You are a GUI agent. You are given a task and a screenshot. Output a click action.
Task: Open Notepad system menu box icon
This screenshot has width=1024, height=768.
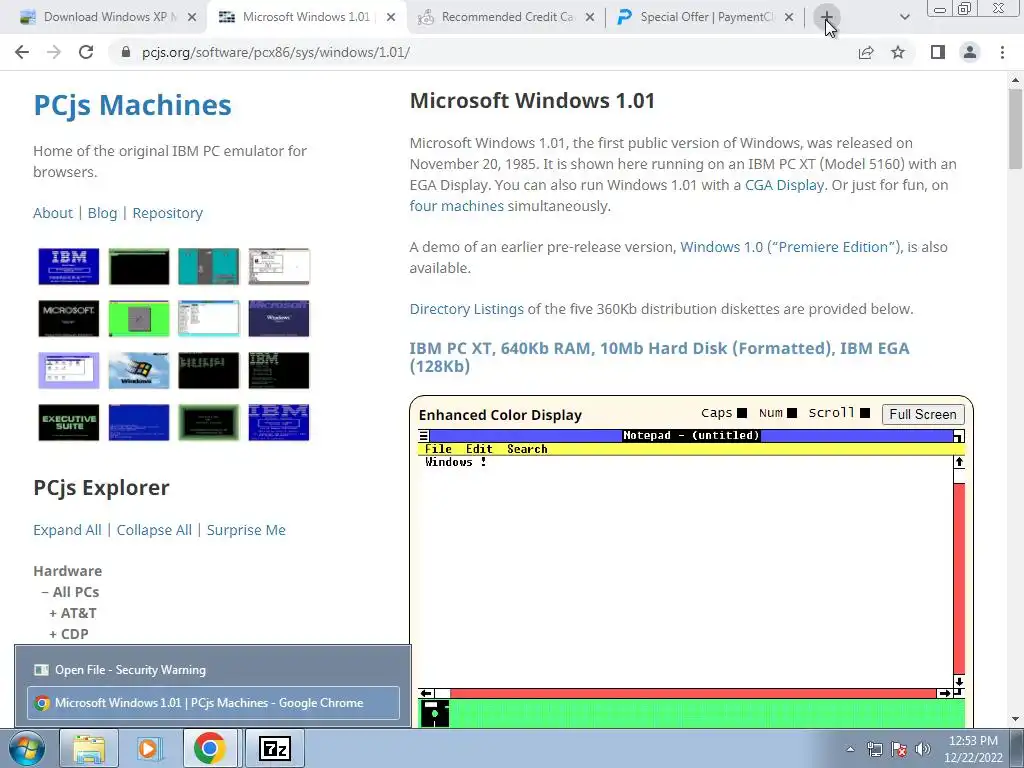(424, 436)
